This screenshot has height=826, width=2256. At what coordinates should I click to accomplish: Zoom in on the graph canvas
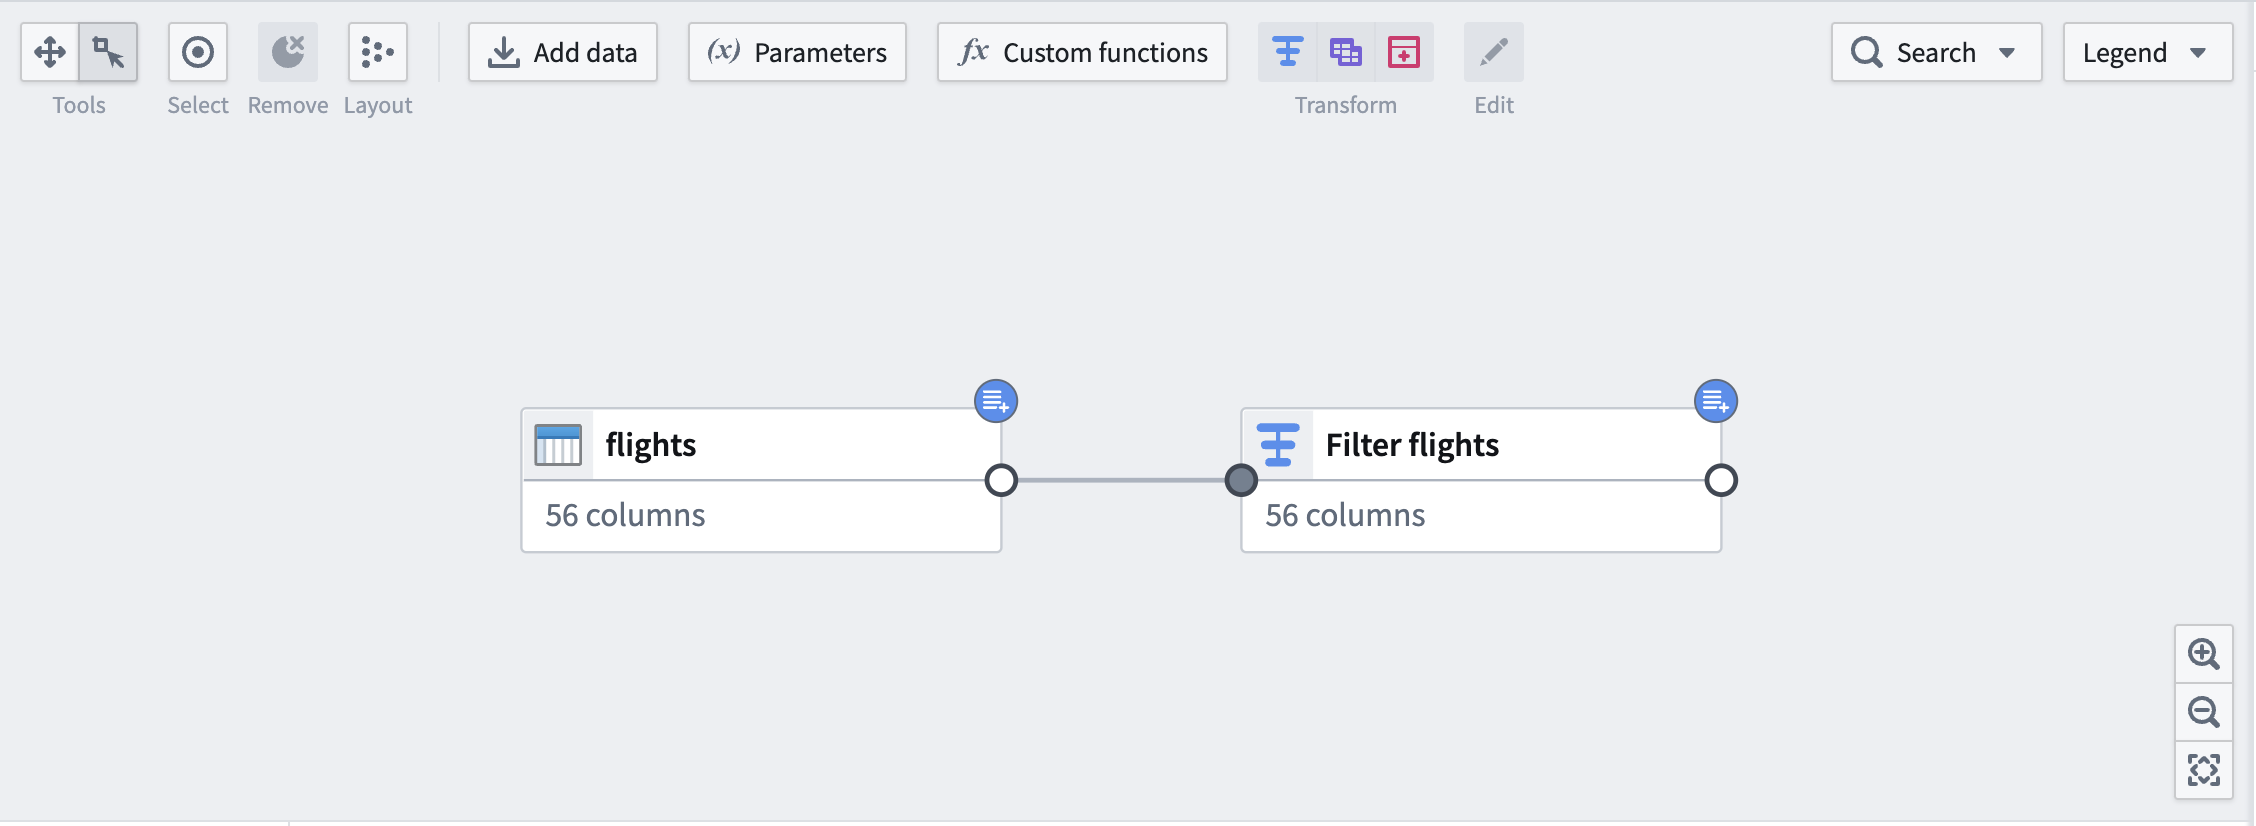2204,654
